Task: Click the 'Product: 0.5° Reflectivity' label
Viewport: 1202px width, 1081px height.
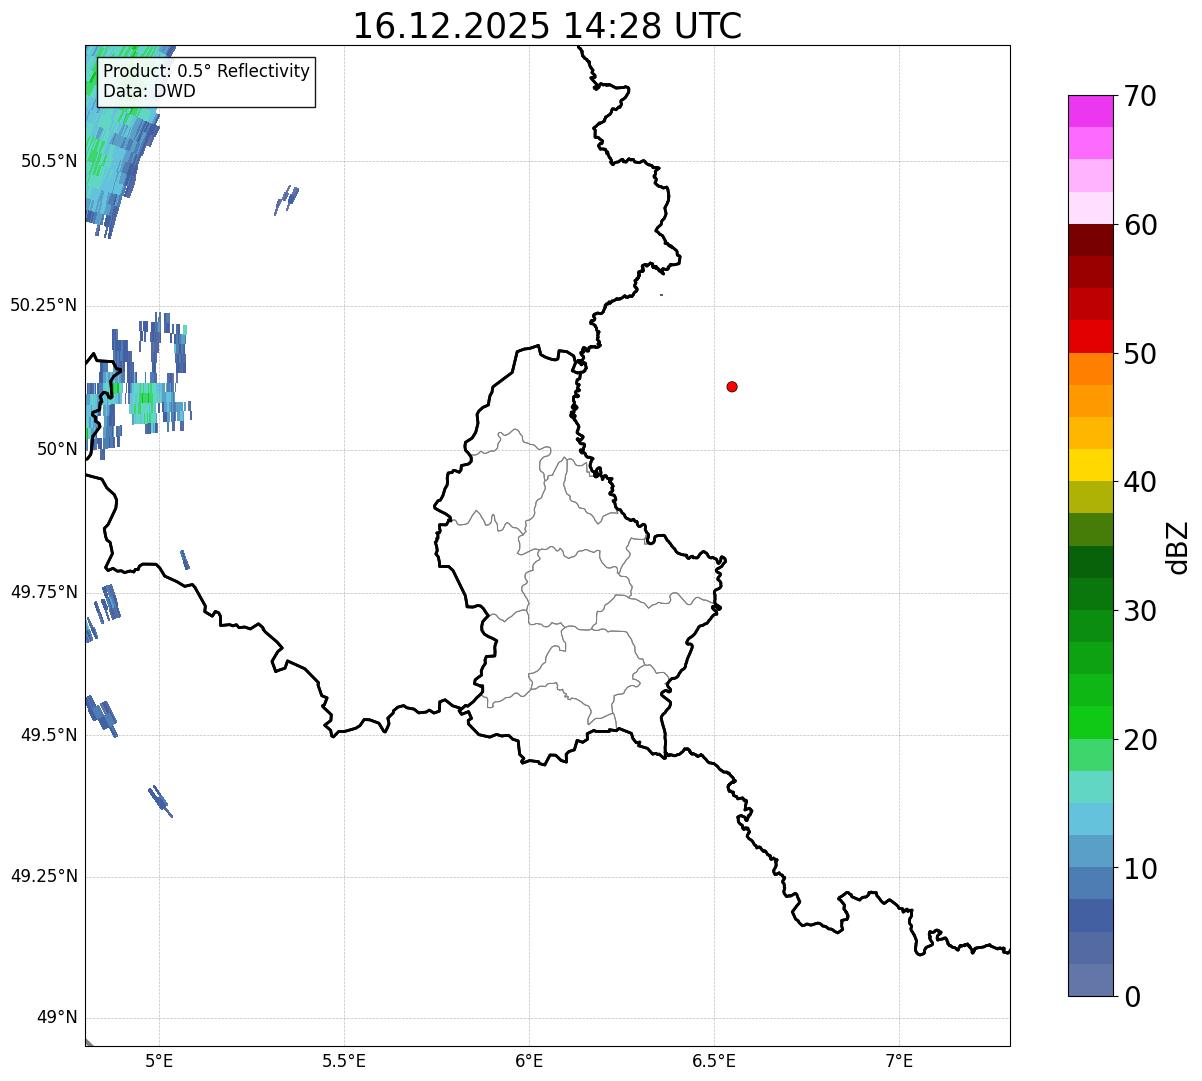Action: pyautogui.click(x=206, y=71)
